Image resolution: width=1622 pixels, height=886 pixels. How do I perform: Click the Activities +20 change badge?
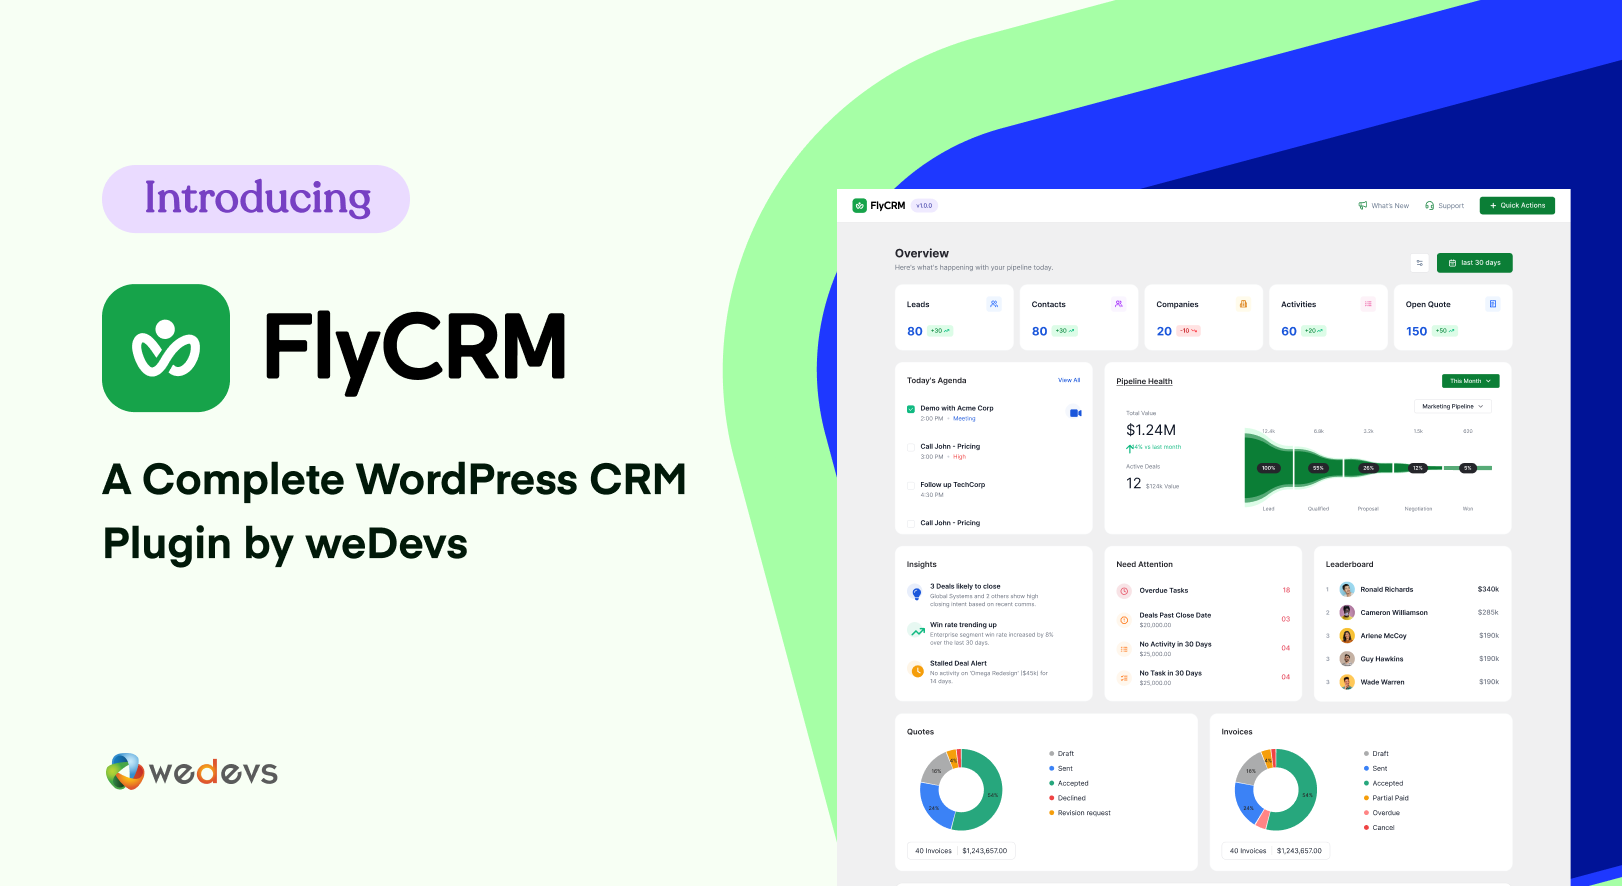coord(1314,331)
